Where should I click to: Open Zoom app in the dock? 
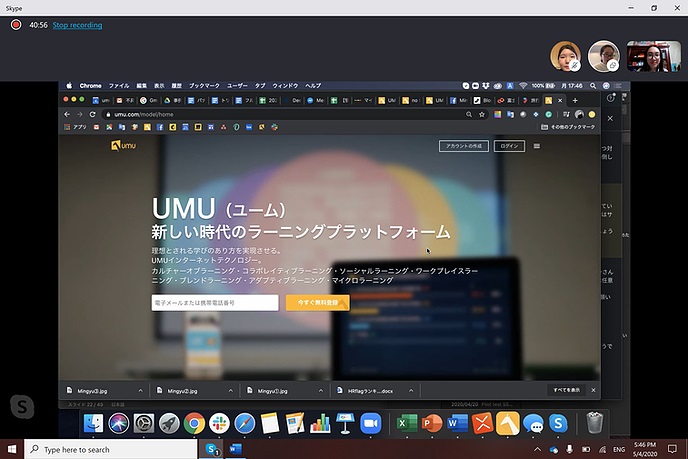pos(371,423)
